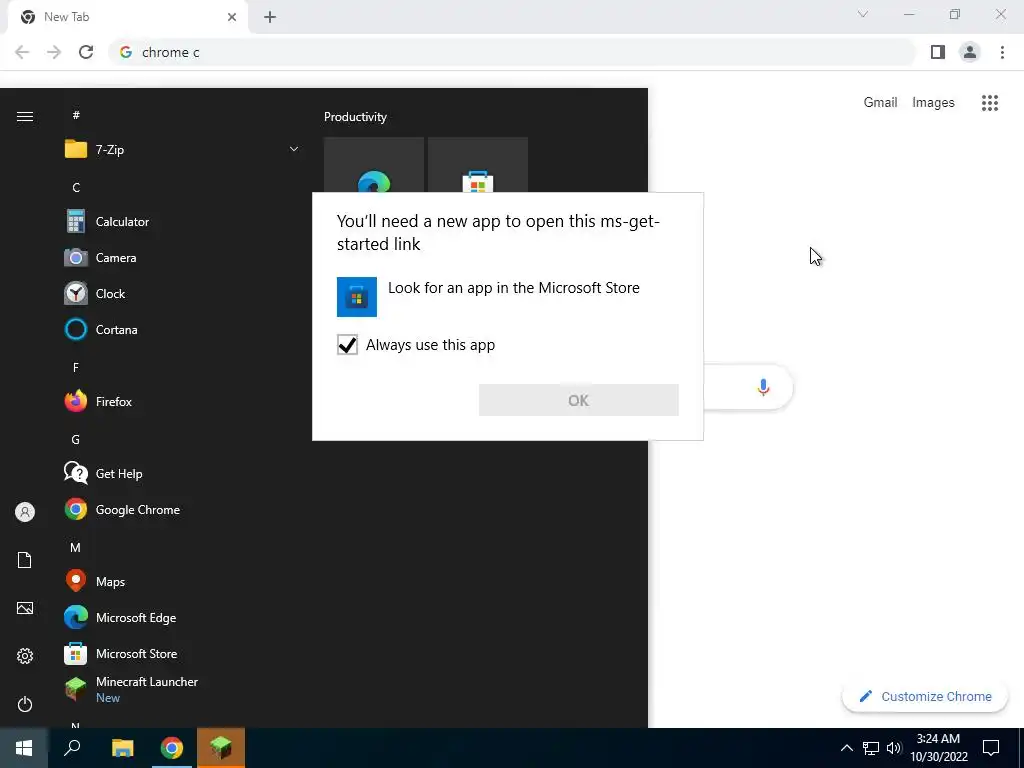Close the New Tab tab

(x=232, y=17)
